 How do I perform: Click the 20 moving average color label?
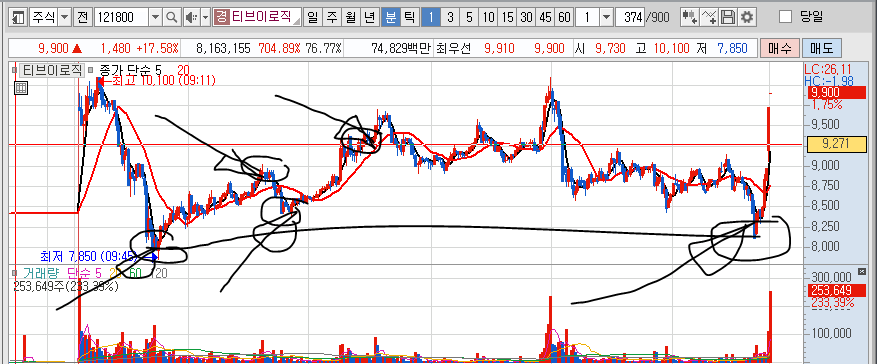183,70
